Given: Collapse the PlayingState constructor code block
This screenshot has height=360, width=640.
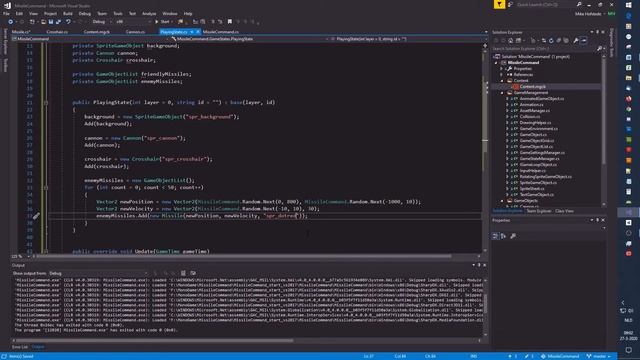Looking at the screenshot, I should click(46, 102).
